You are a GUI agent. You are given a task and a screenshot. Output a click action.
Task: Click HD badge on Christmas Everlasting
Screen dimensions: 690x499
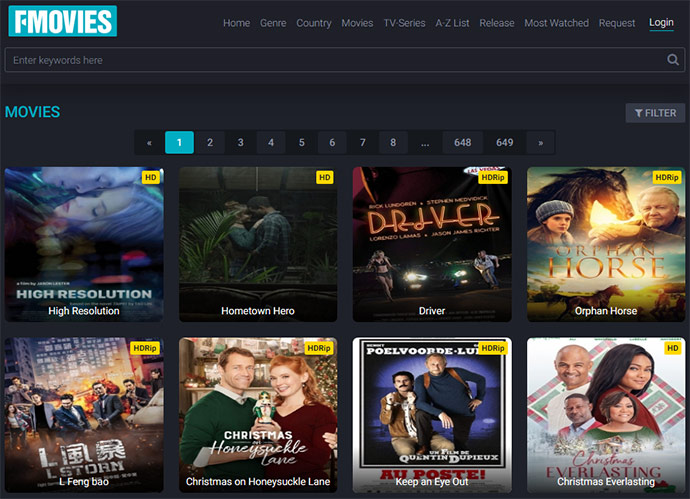pyautogui.click(x=672, y=348)
